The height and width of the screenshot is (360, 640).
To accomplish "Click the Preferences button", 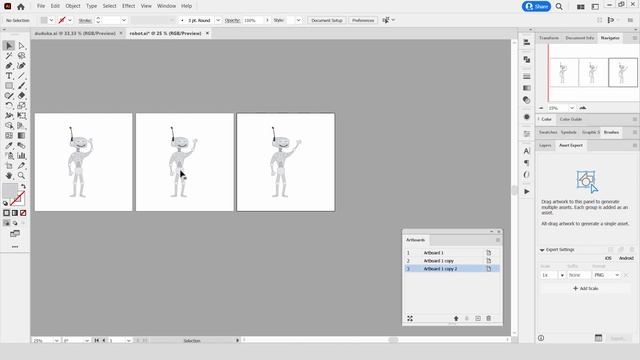I will 363,20.
